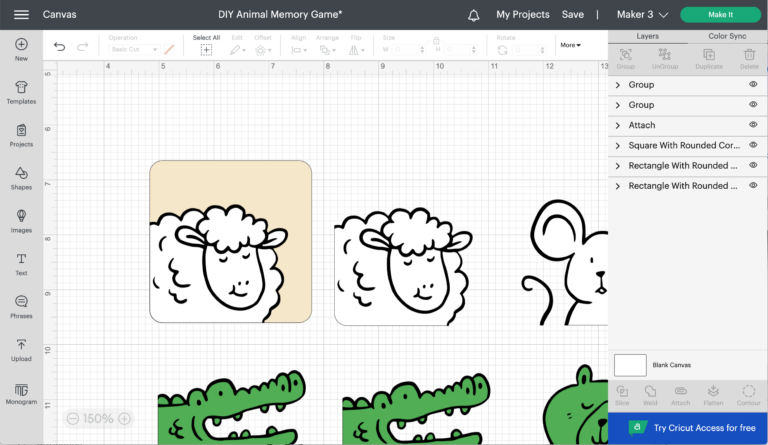Click the Images sidebar icon
This screenshot has width=768, height=445.
(21, 220)
